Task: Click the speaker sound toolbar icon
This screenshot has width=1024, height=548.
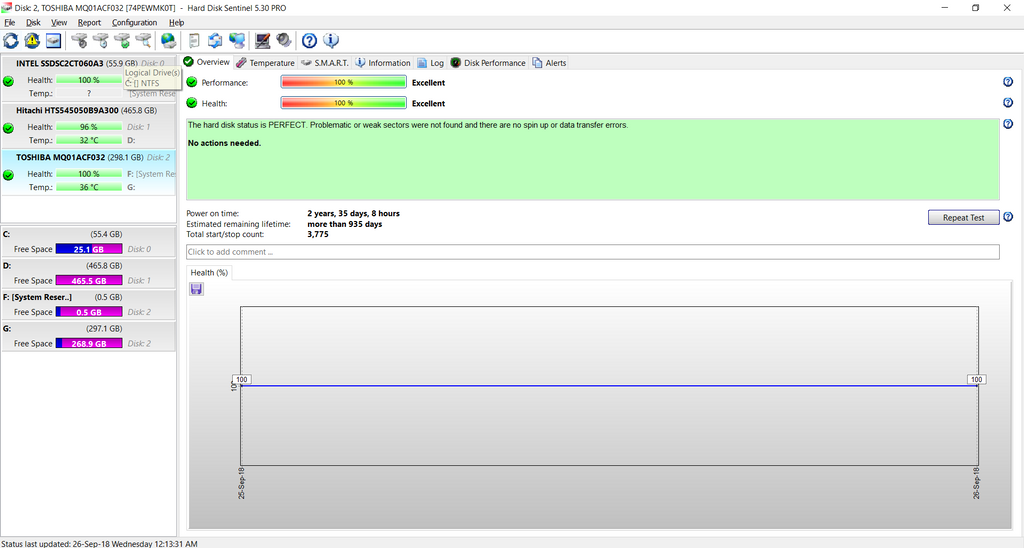Action: click(283, 40)
